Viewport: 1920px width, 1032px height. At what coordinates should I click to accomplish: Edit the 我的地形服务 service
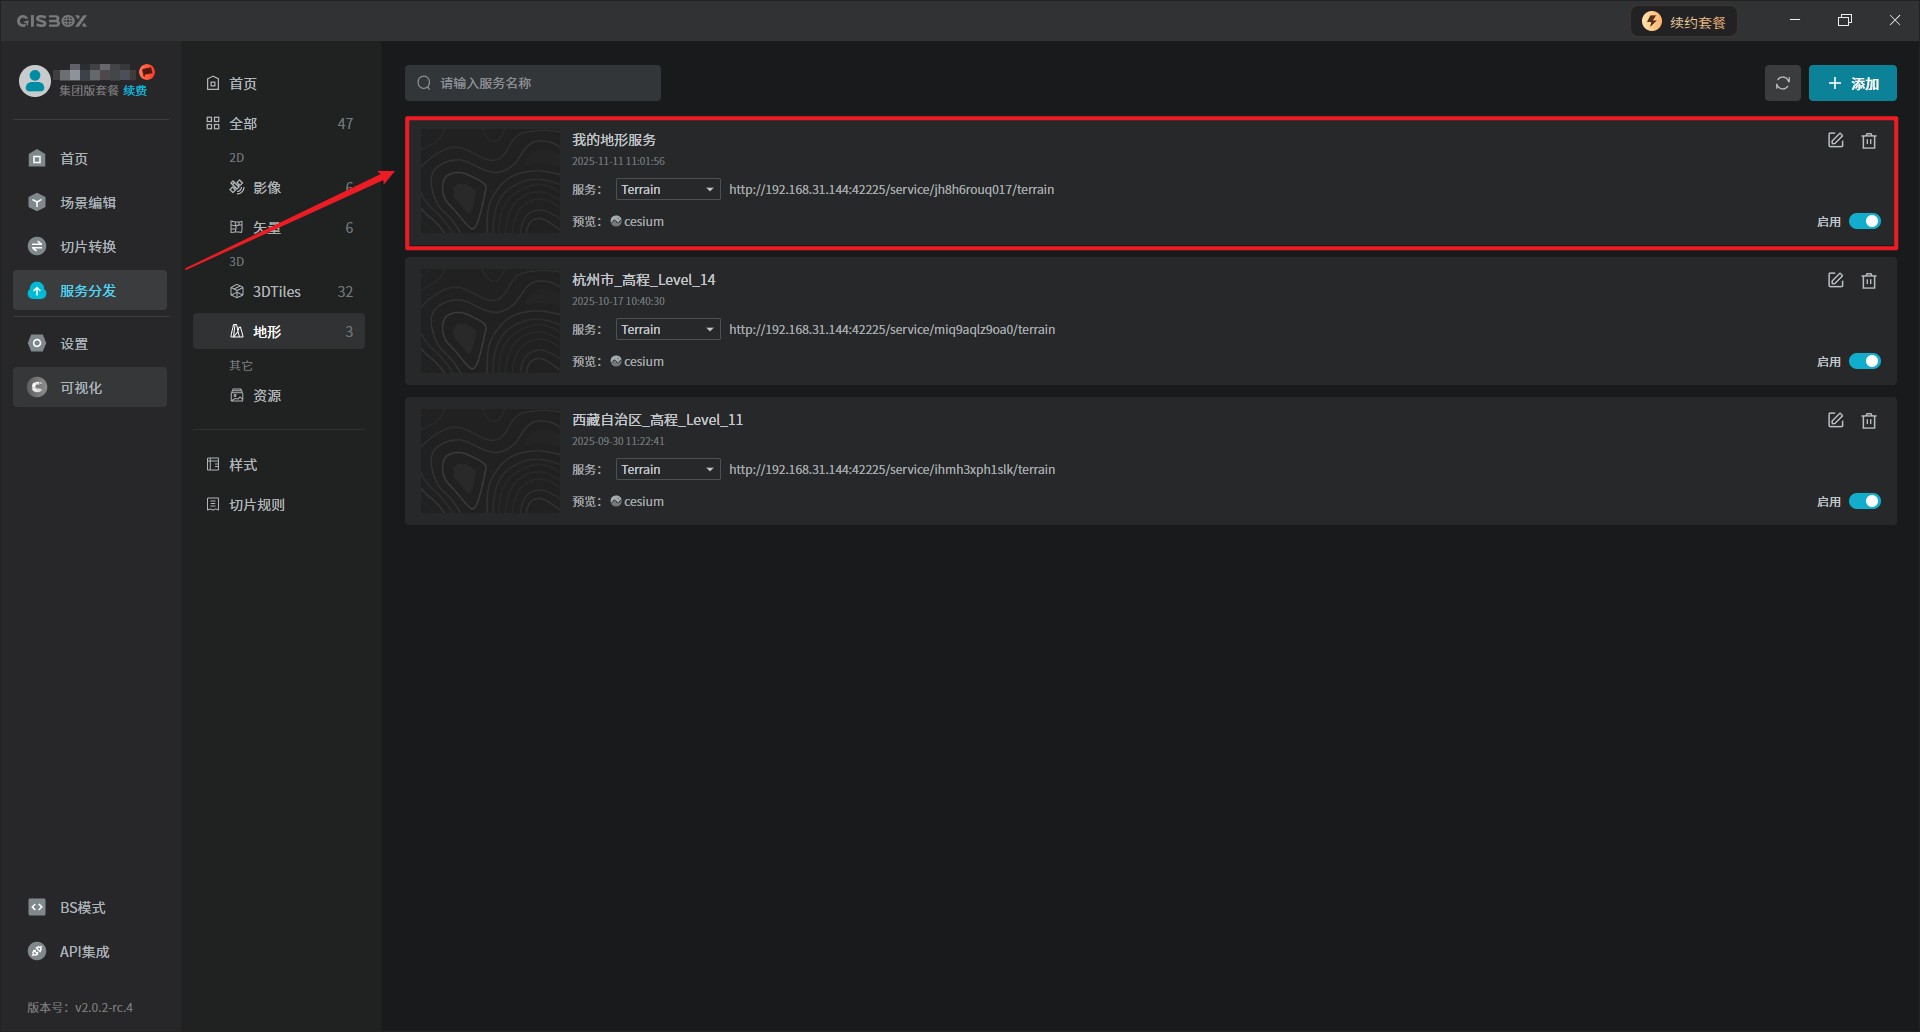pyautogui.click(x=1835, y=141)
